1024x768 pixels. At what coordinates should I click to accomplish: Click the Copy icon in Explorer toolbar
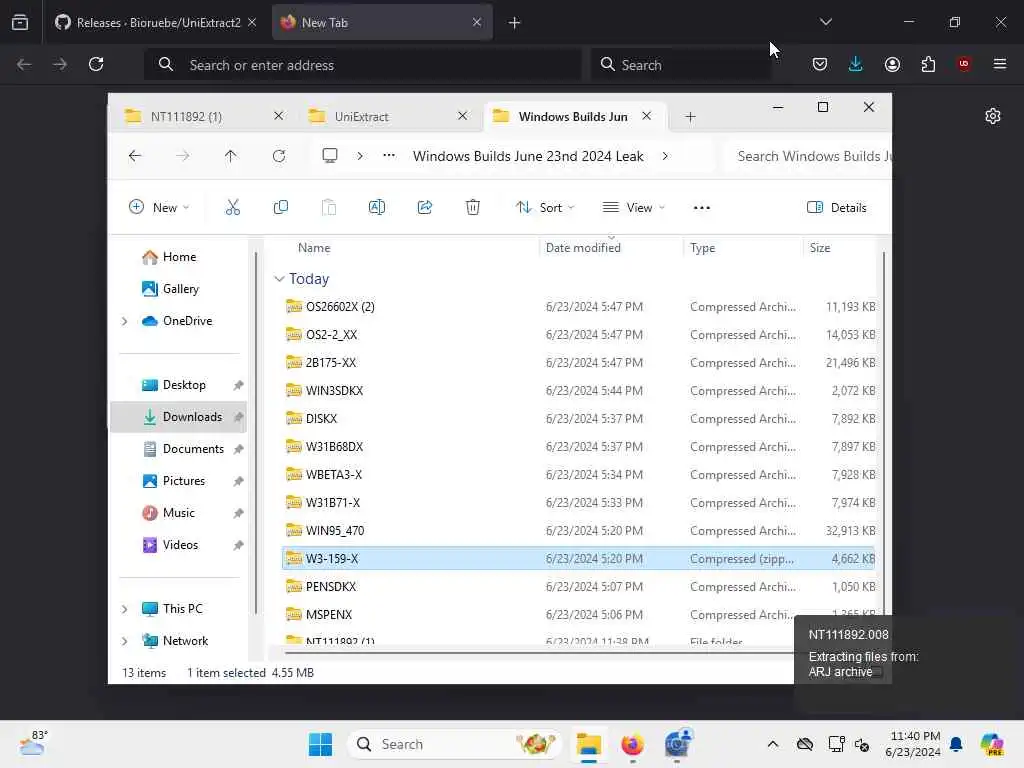(x=281, y=208)
